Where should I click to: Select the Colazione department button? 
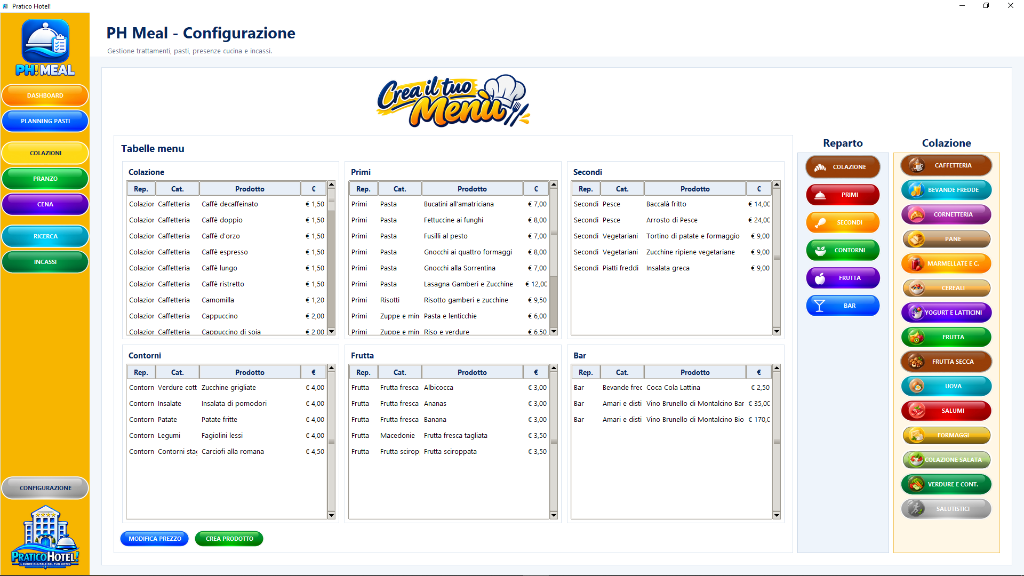click(x=842, y=167)
